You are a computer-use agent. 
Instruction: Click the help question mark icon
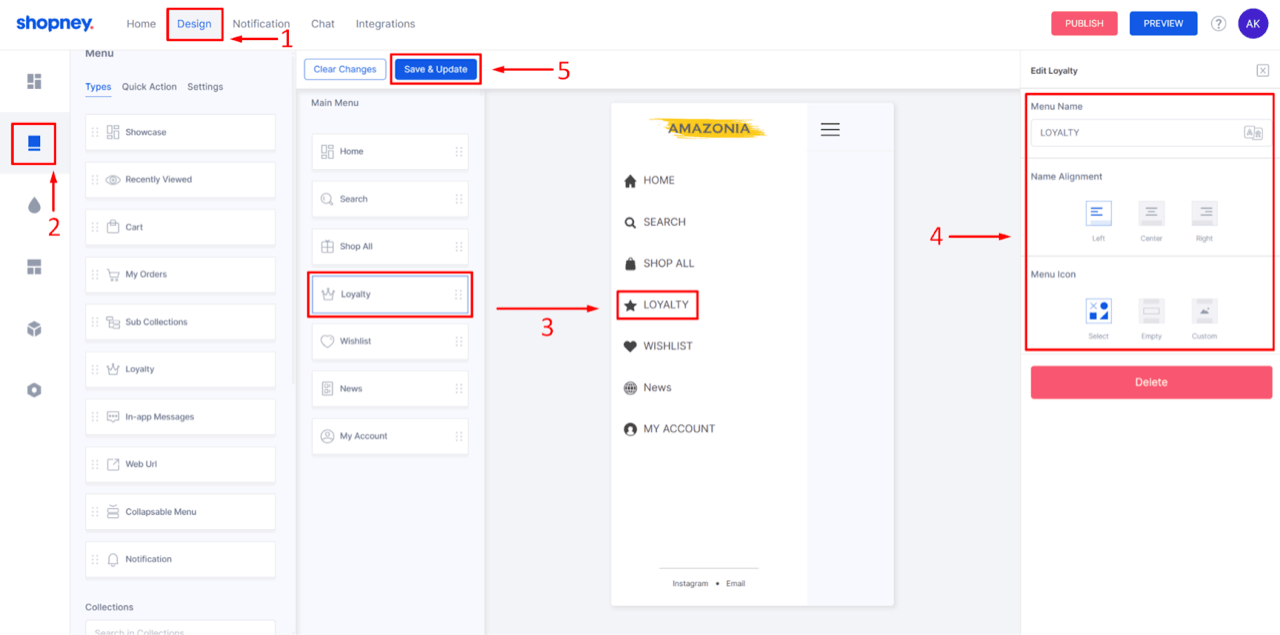pyautogui.click(x=1218, y=24)
